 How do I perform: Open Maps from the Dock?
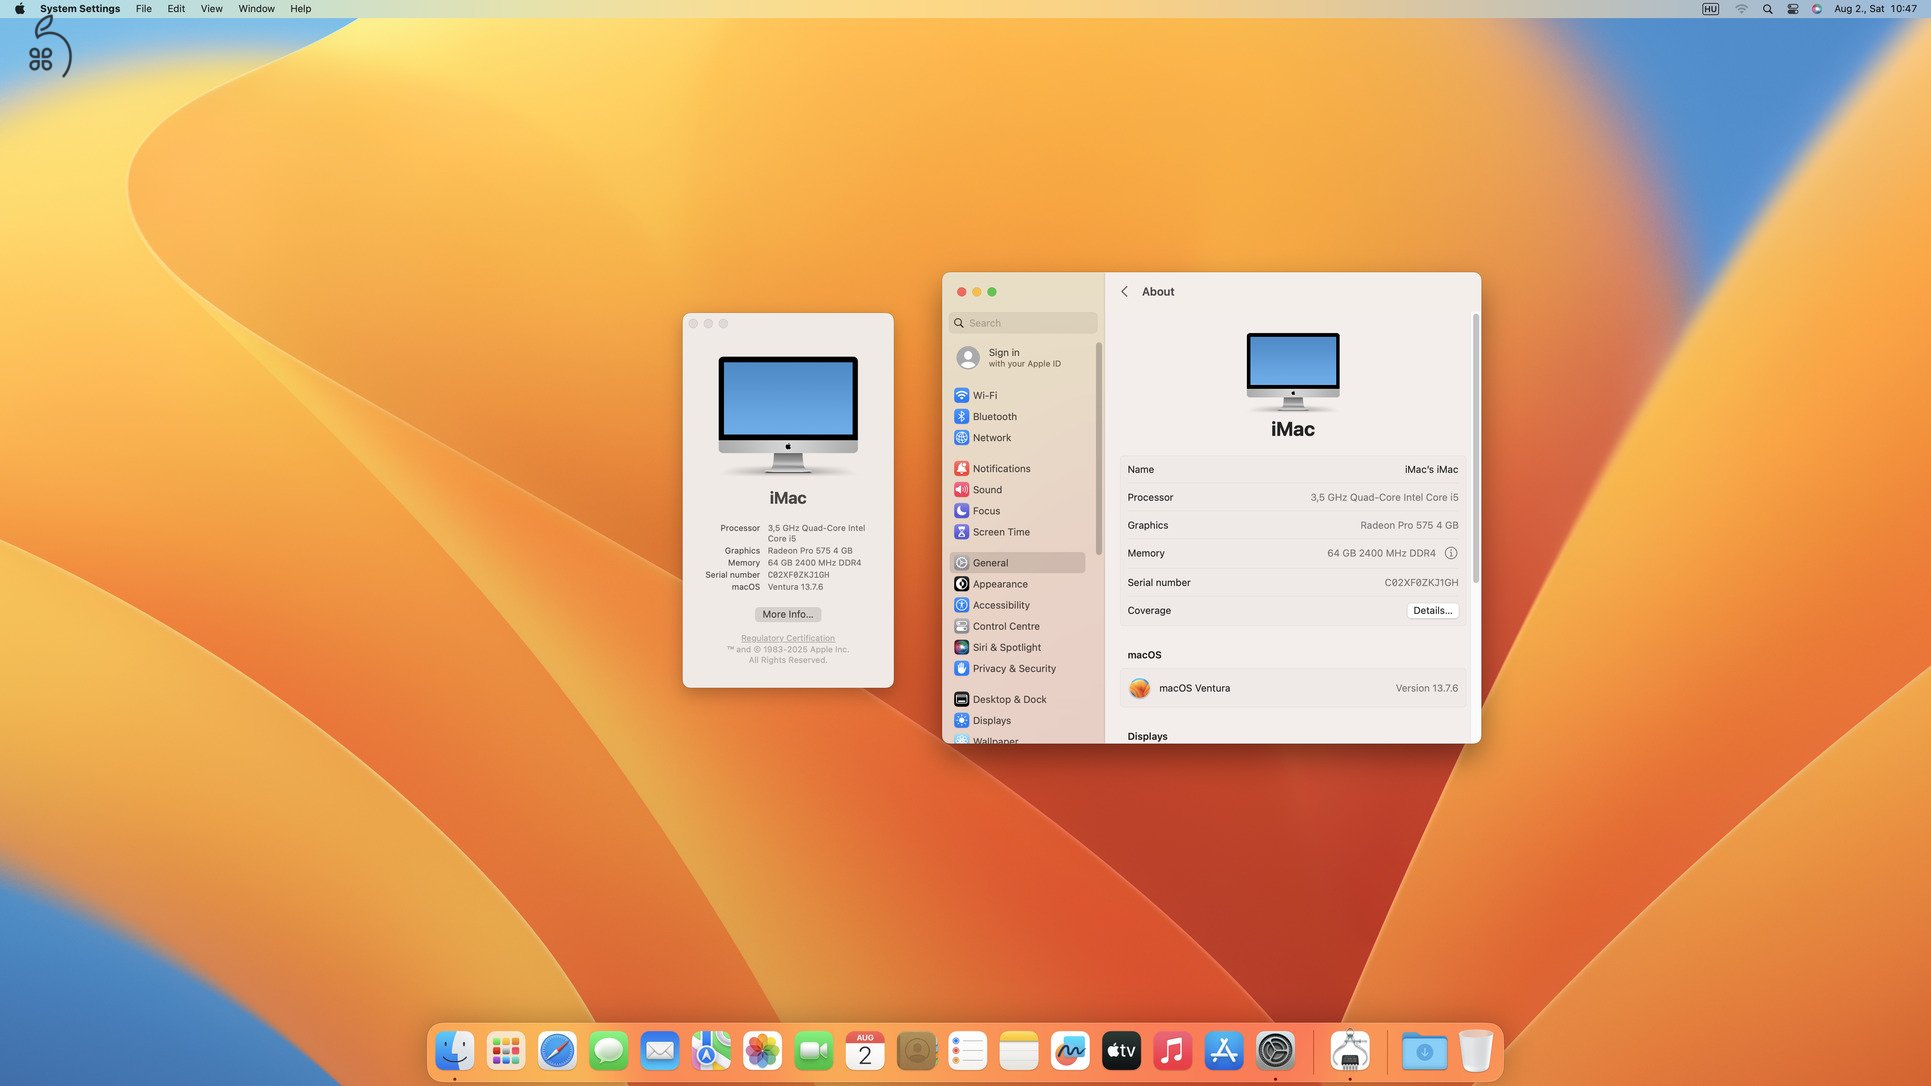(711, 1051)
